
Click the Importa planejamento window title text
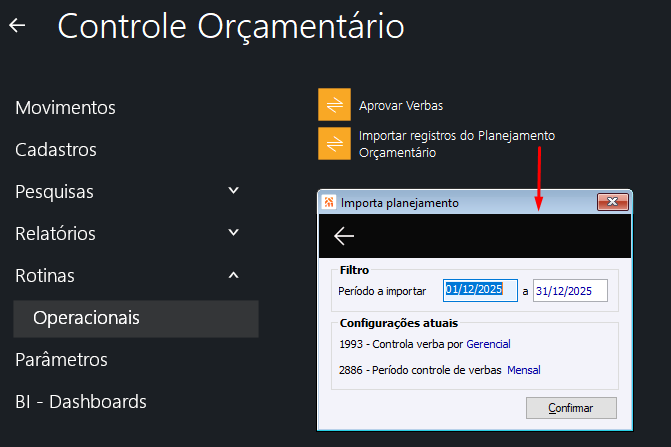[x=400, y=203]
